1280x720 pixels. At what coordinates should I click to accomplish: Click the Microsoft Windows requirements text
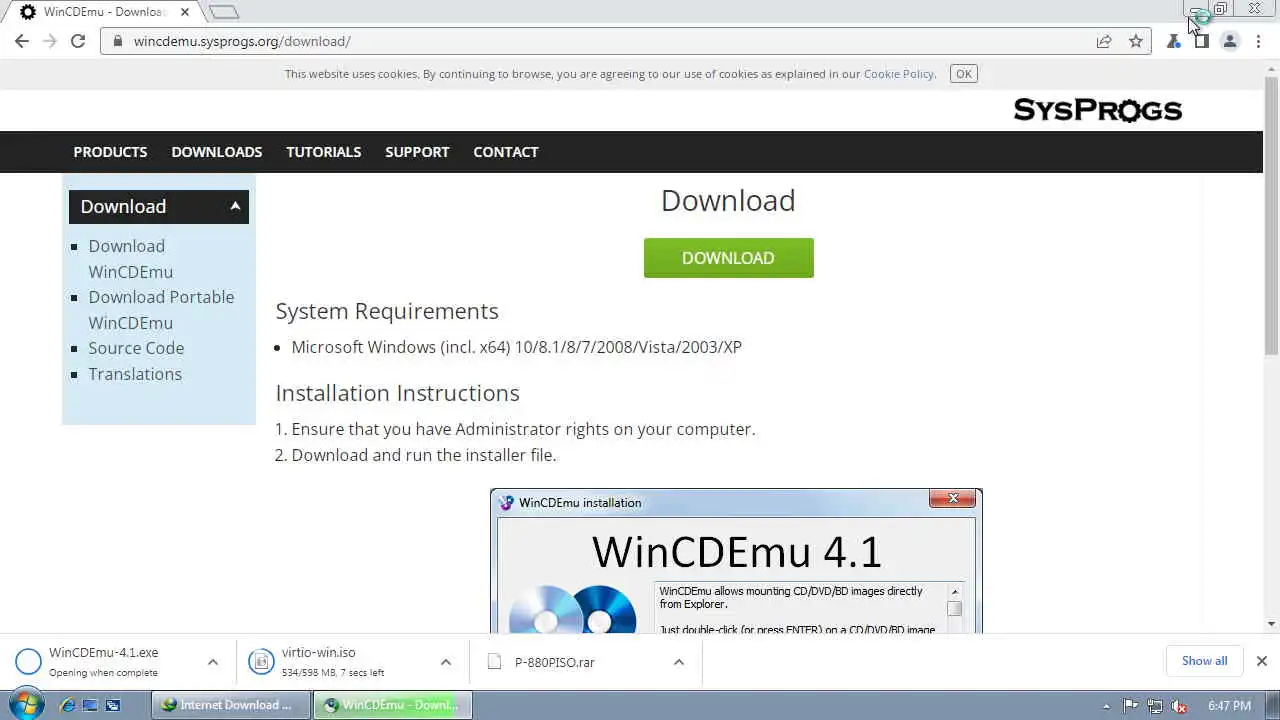coord(516,347)
